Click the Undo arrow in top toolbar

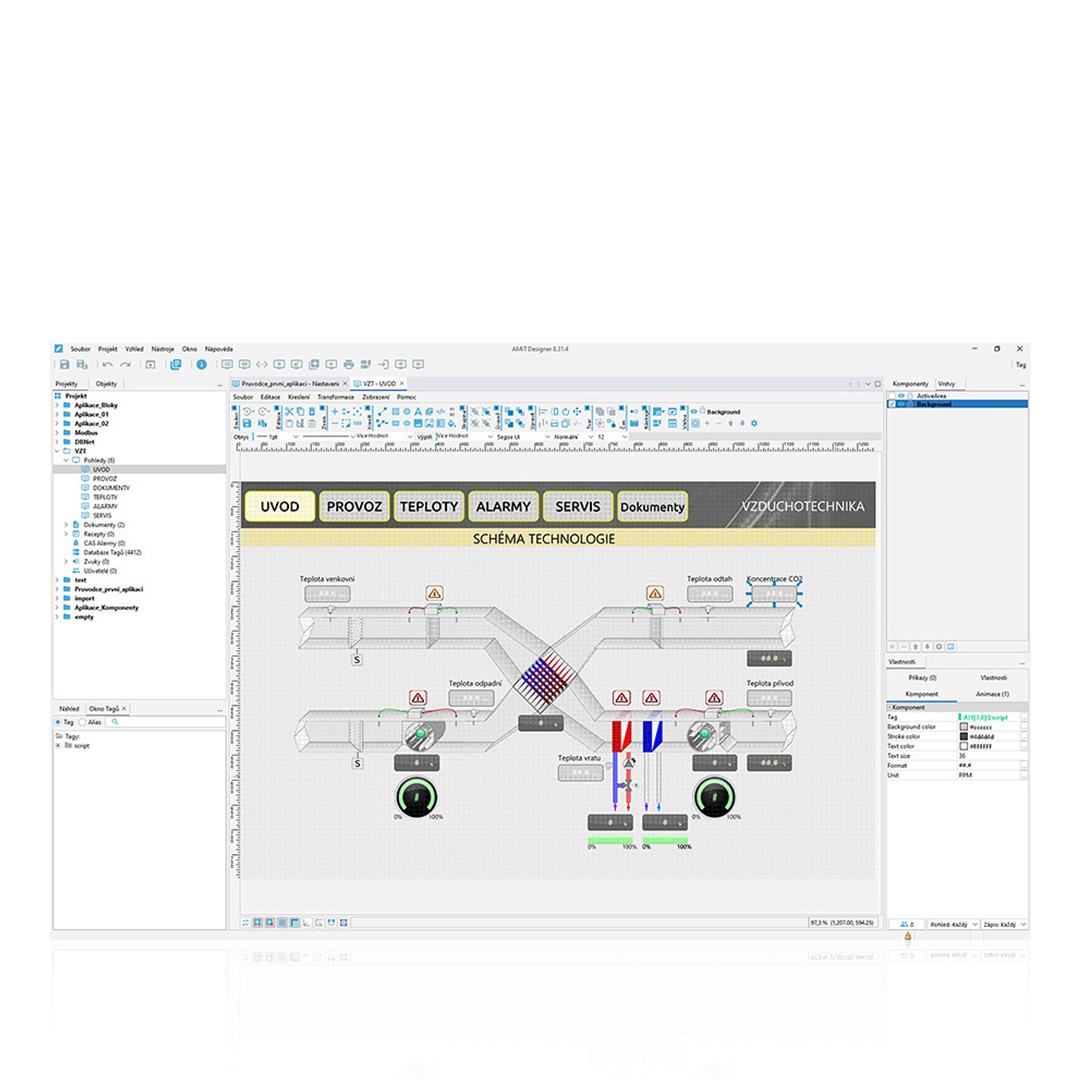point(107,365)
